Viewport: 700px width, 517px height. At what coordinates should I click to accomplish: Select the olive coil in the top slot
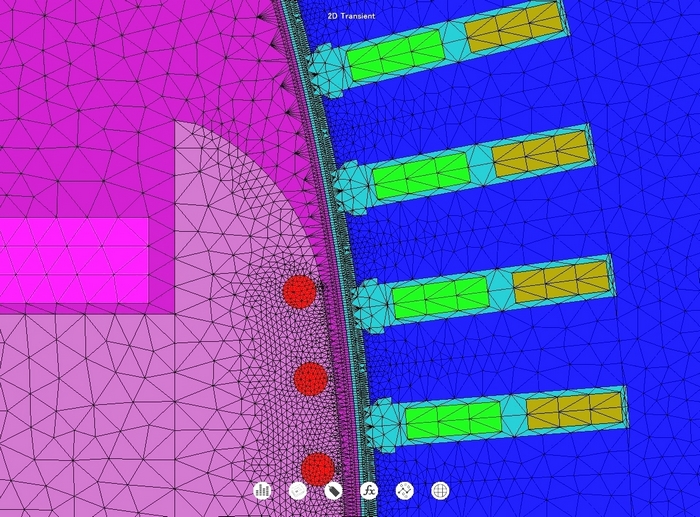(513, 27)
